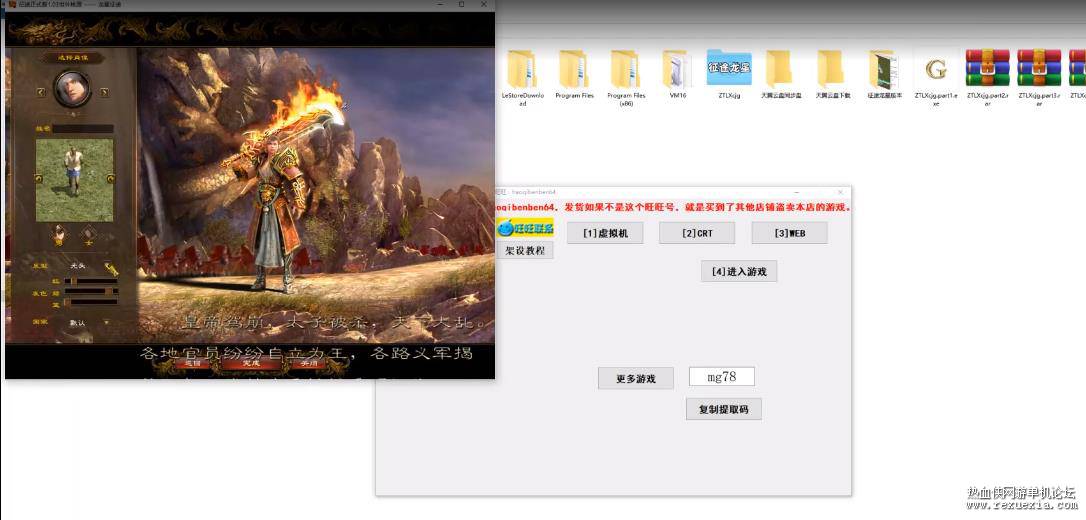Minimize the game client window
This screenshot has width=1086, height=520.
pos(442,4)
